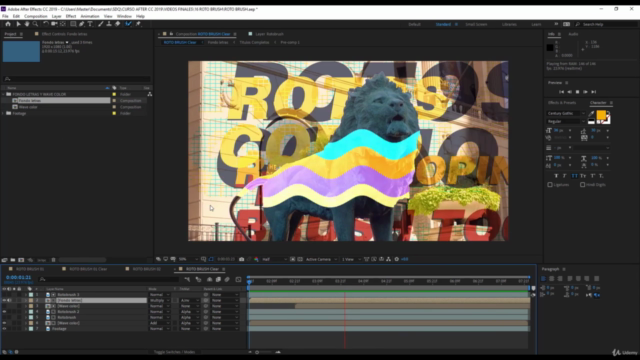Open the graph editor icon in timeline

click(x=238, y=280)
